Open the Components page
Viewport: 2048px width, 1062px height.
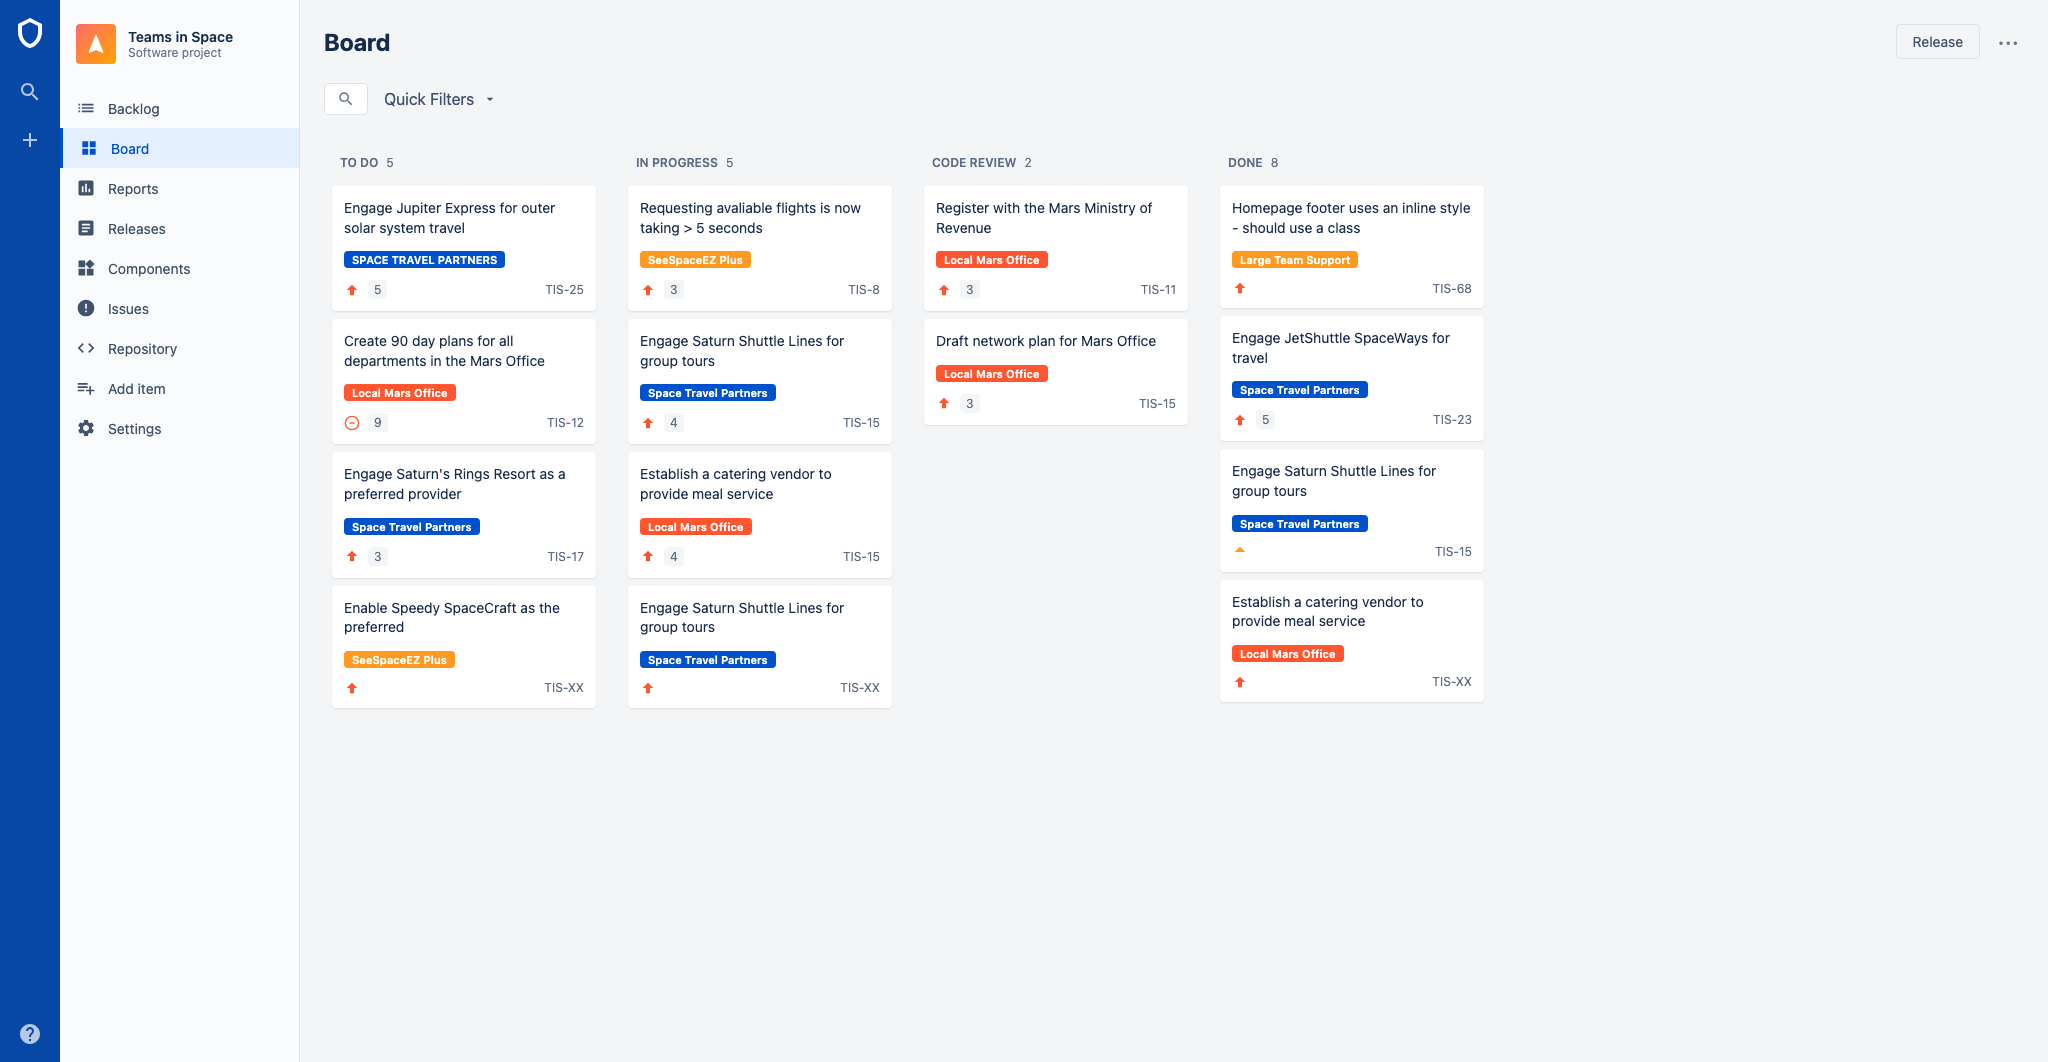pyautogui.click(x=148, y=269)
